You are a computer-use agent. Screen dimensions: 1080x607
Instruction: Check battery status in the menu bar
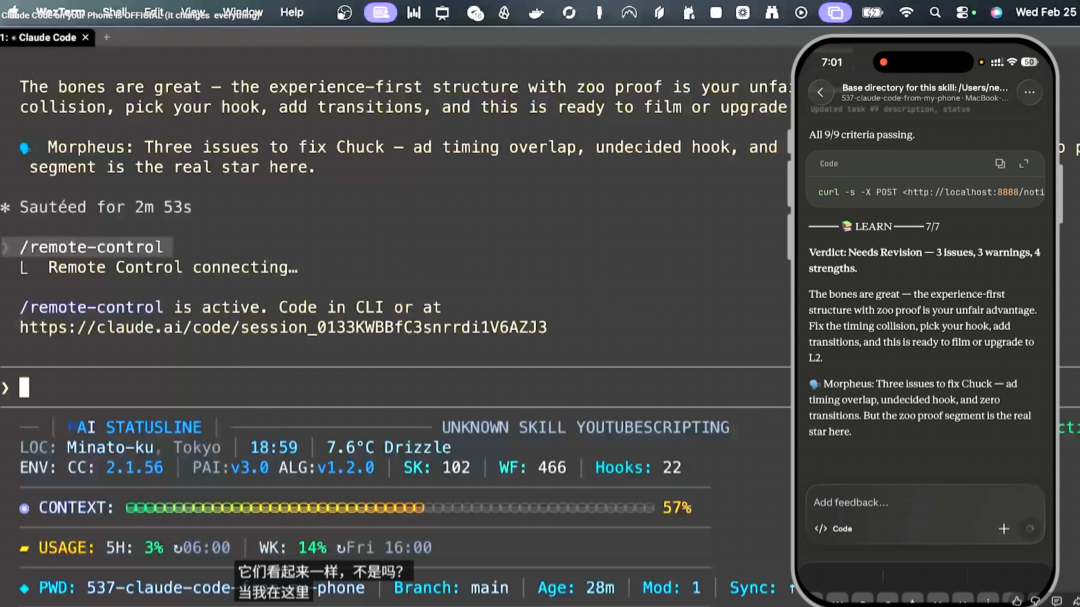point(872,12)
